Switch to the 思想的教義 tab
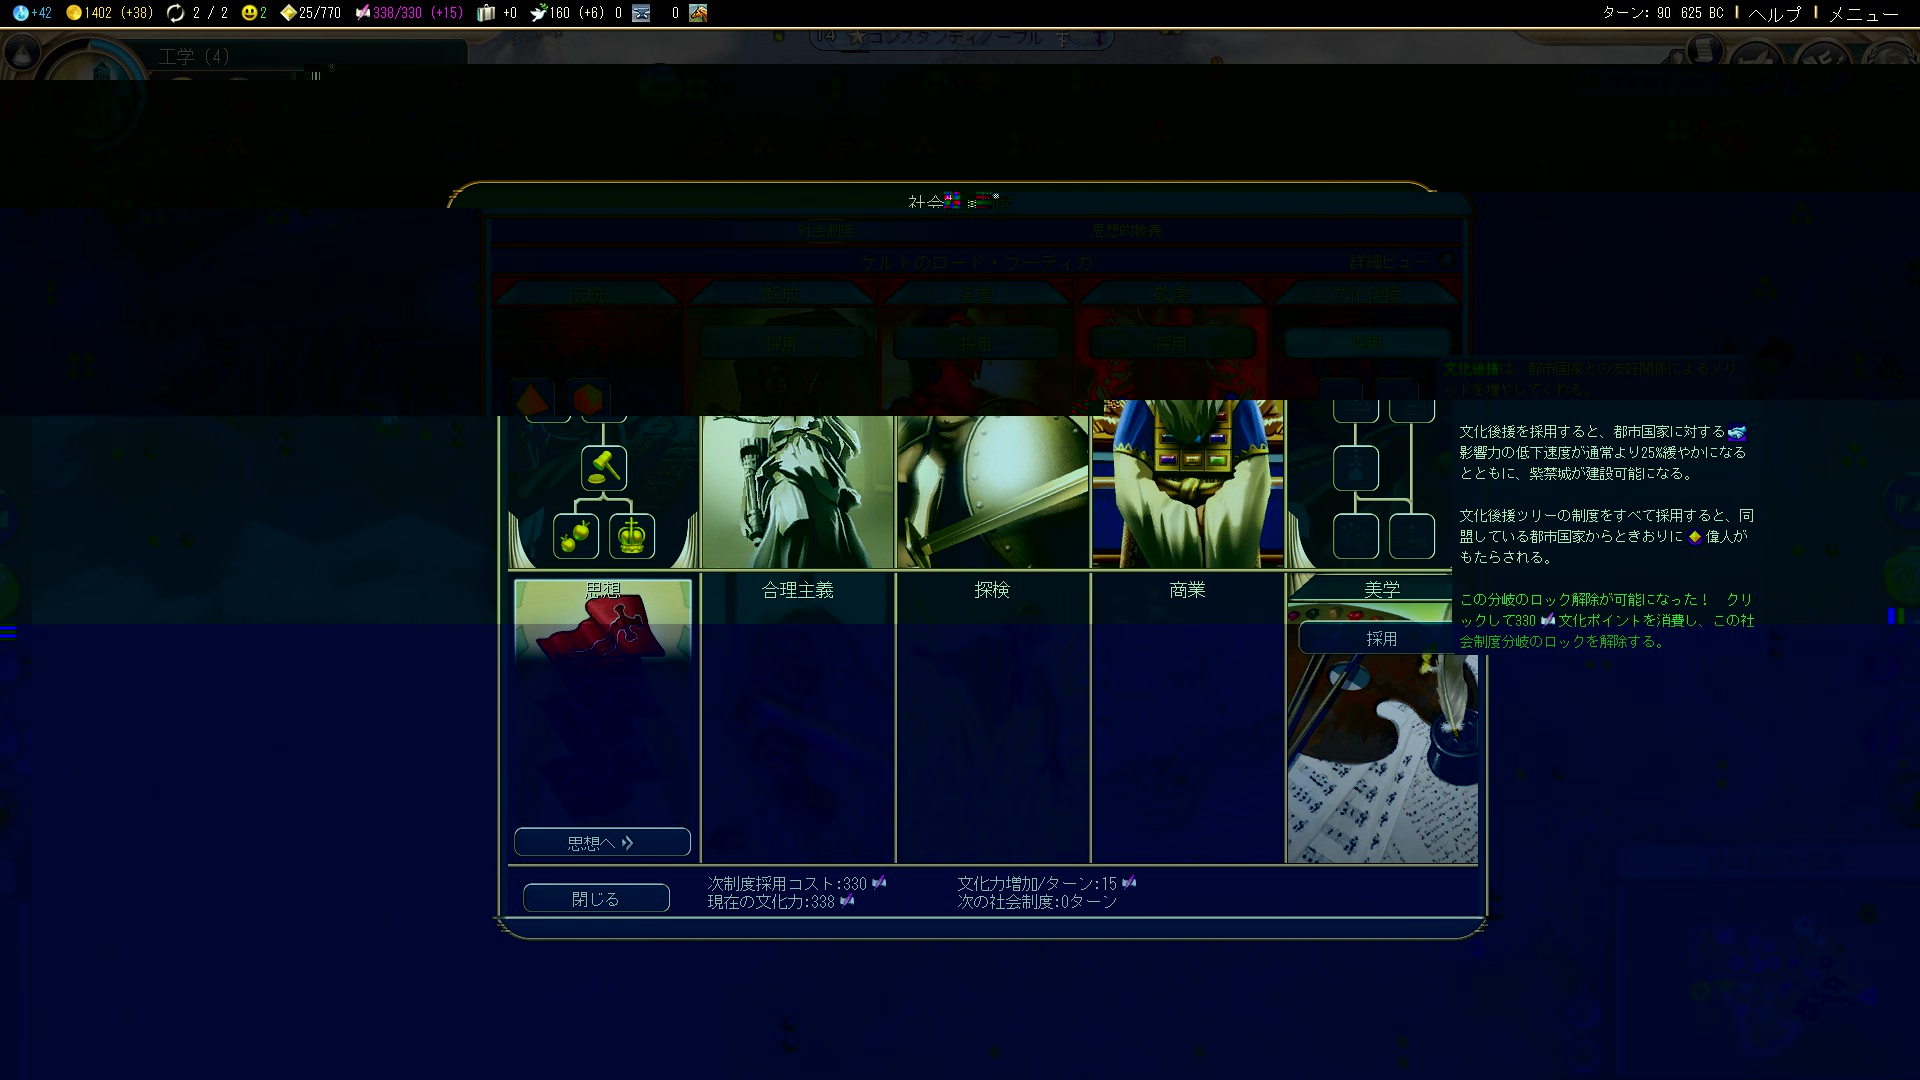Image resolution: width=1920 pixels, height=1080 pixels. pyautogui.click(x=1127, y=231)
